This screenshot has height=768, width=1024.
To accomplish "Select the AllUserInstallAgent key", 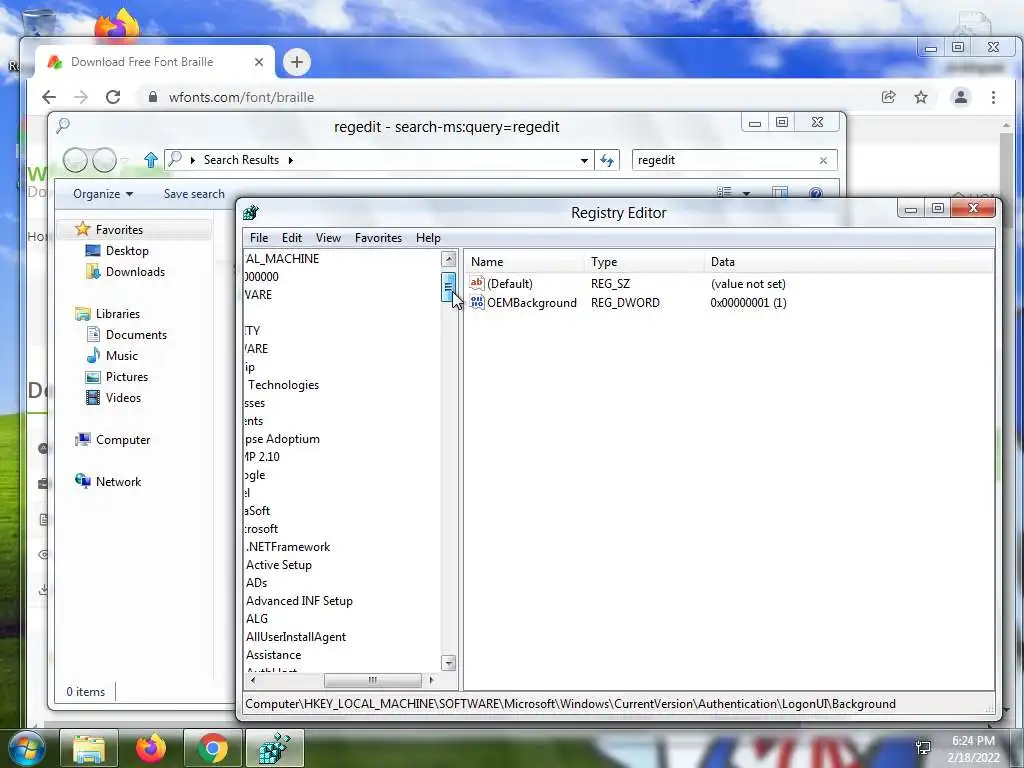I will (296, 637).
